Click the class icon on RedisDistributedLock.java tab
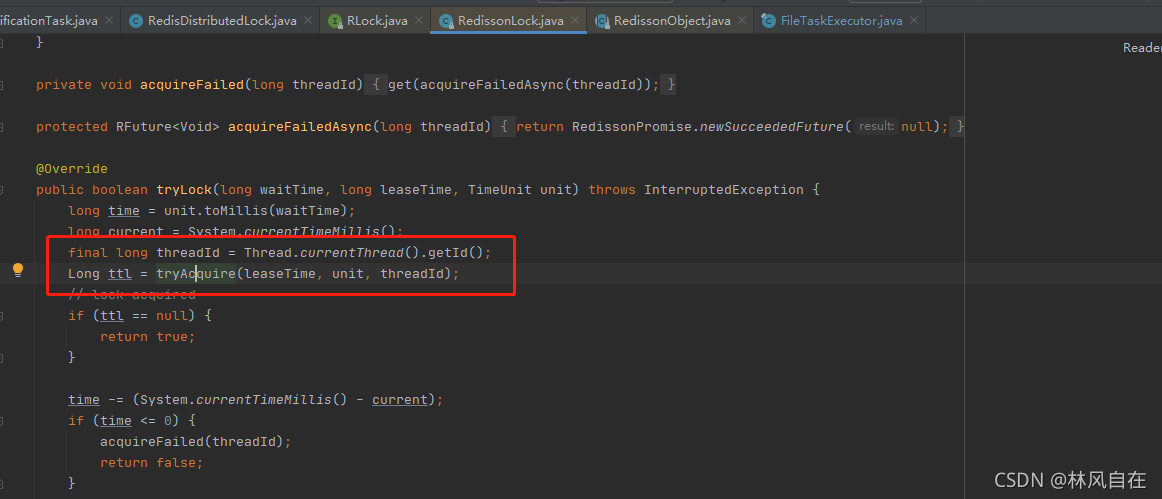This screenshot has width=1162, height=499. (136, 21)
